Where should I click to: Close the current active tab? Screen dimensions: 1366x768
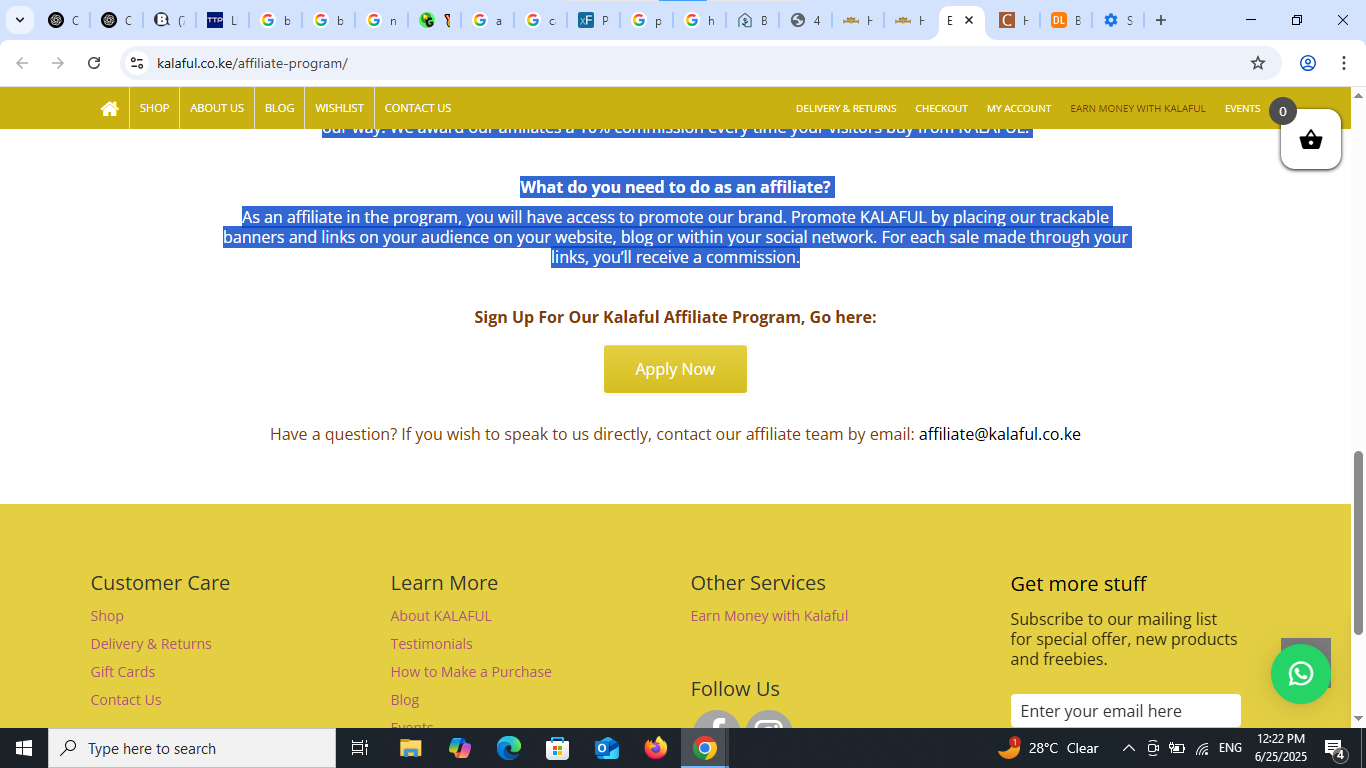969,20
